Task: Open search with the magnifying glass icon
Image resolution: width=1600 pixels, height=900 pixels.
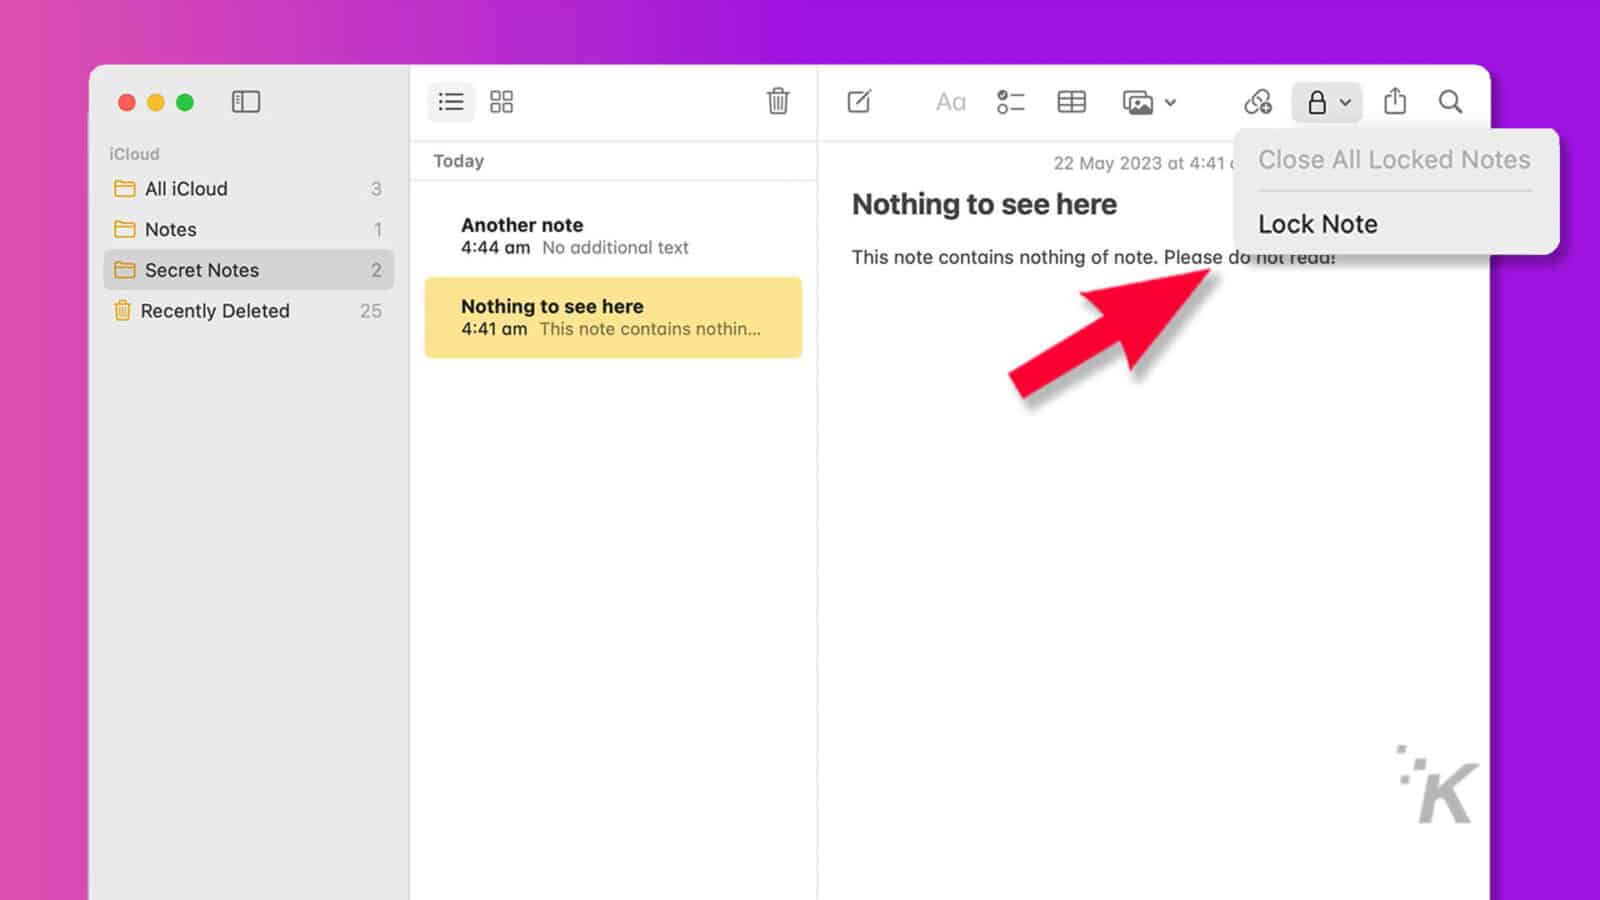Action: (x=1450, y=101)
